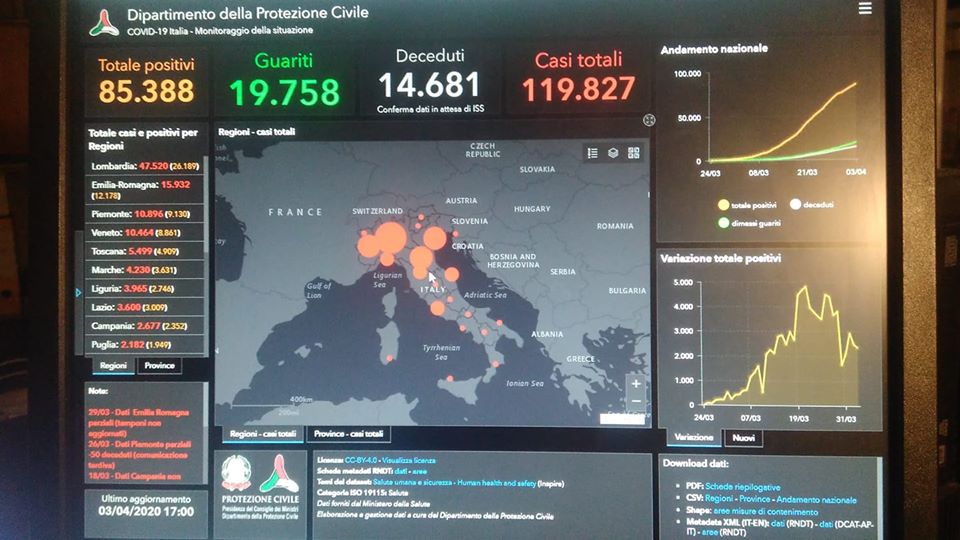Download CSV 'Andamento nazionale'
The width and height of the screenshot is (960, 540).
816,500
